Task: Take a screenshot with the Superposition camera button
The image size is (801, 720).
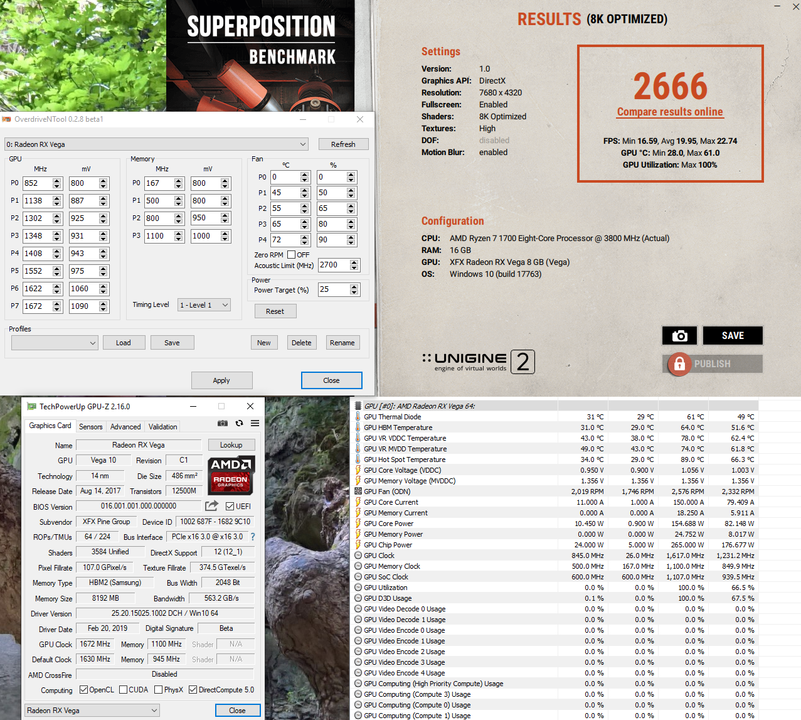Action: [679, 336]
